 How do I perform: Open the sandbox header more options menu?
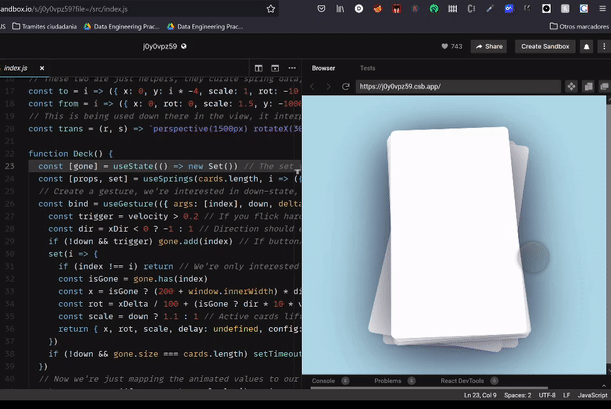point(604,46)
